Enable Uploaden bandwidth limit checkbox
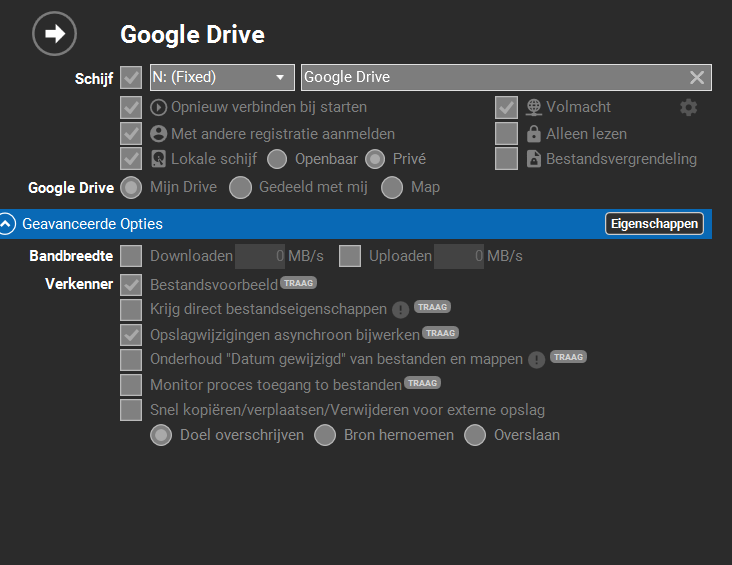732x565 pixels. tap(350, 256)
